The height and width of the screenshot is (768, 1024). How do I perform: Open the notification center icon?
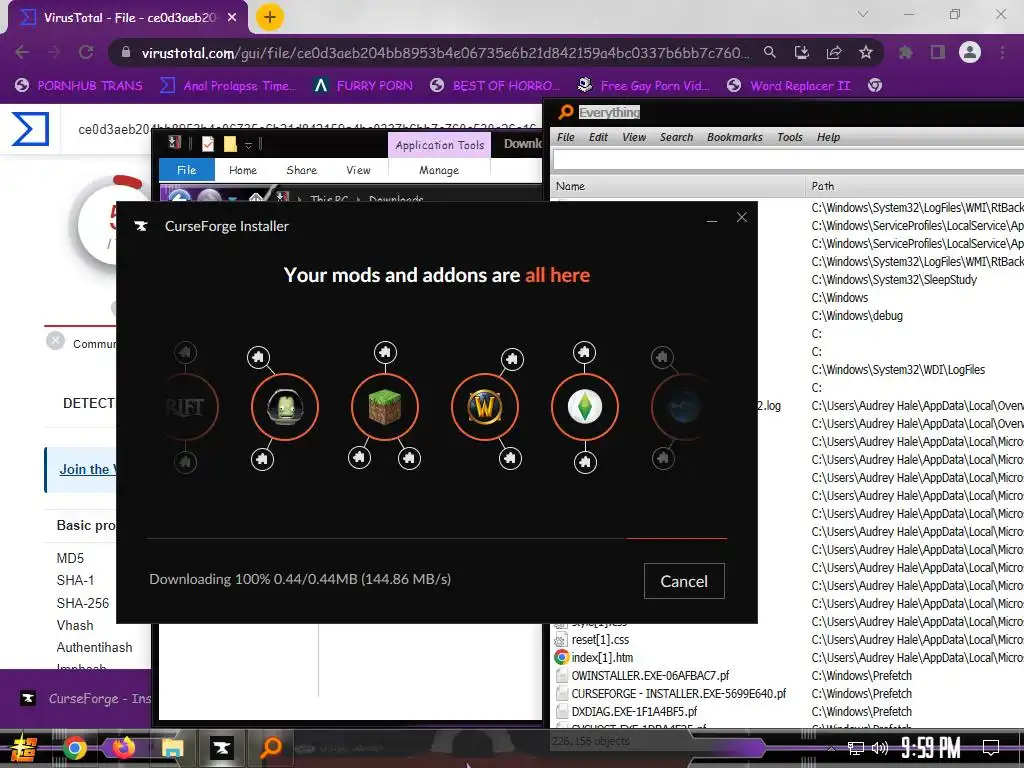991,748
